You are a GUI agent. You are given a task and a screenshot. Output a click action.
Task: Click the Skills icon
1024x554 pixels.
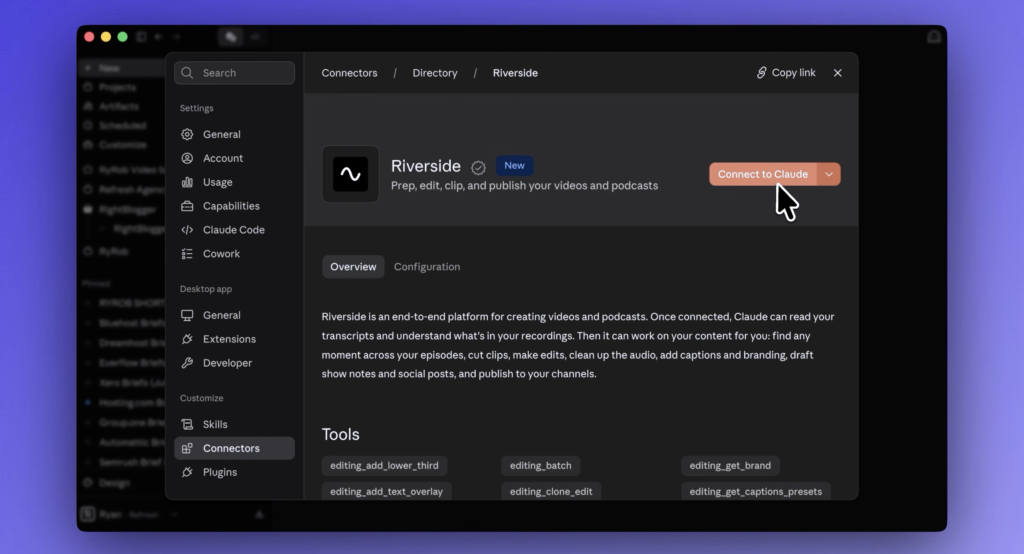(187, 424)
